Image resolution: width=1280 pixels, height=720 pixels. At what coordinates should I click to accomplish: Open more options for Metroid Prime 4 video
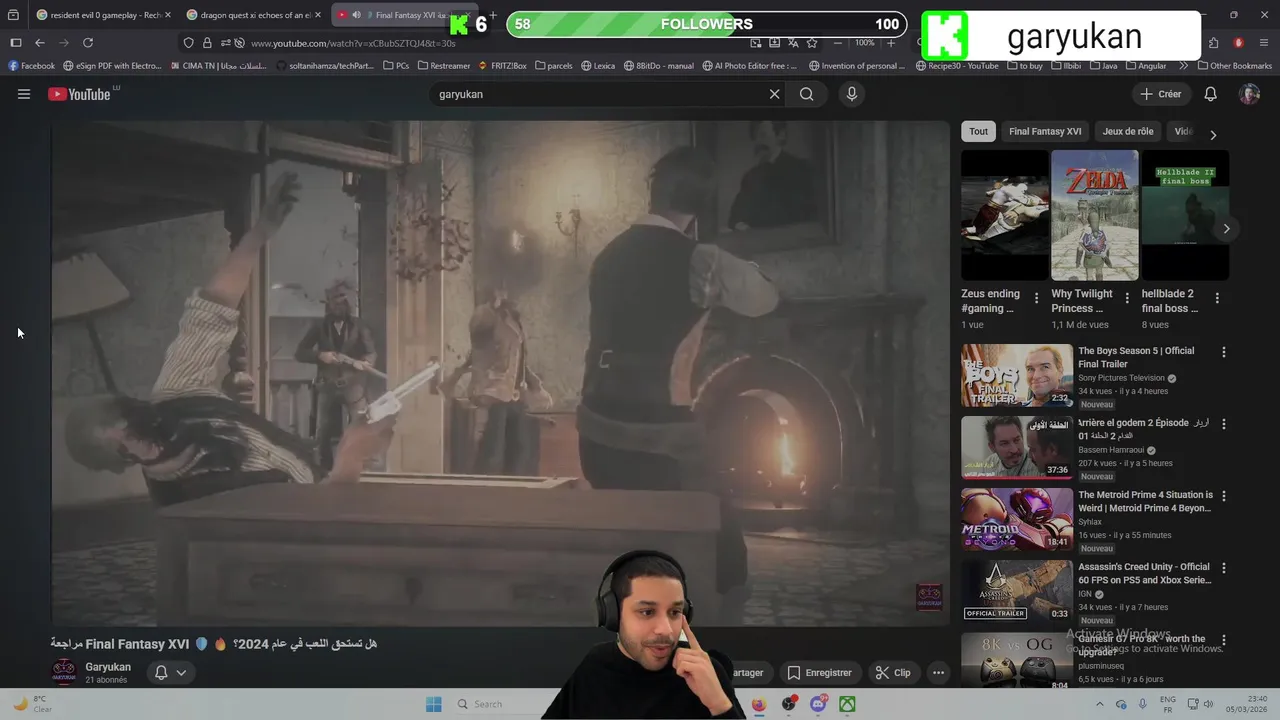(x=1223, y=496)
